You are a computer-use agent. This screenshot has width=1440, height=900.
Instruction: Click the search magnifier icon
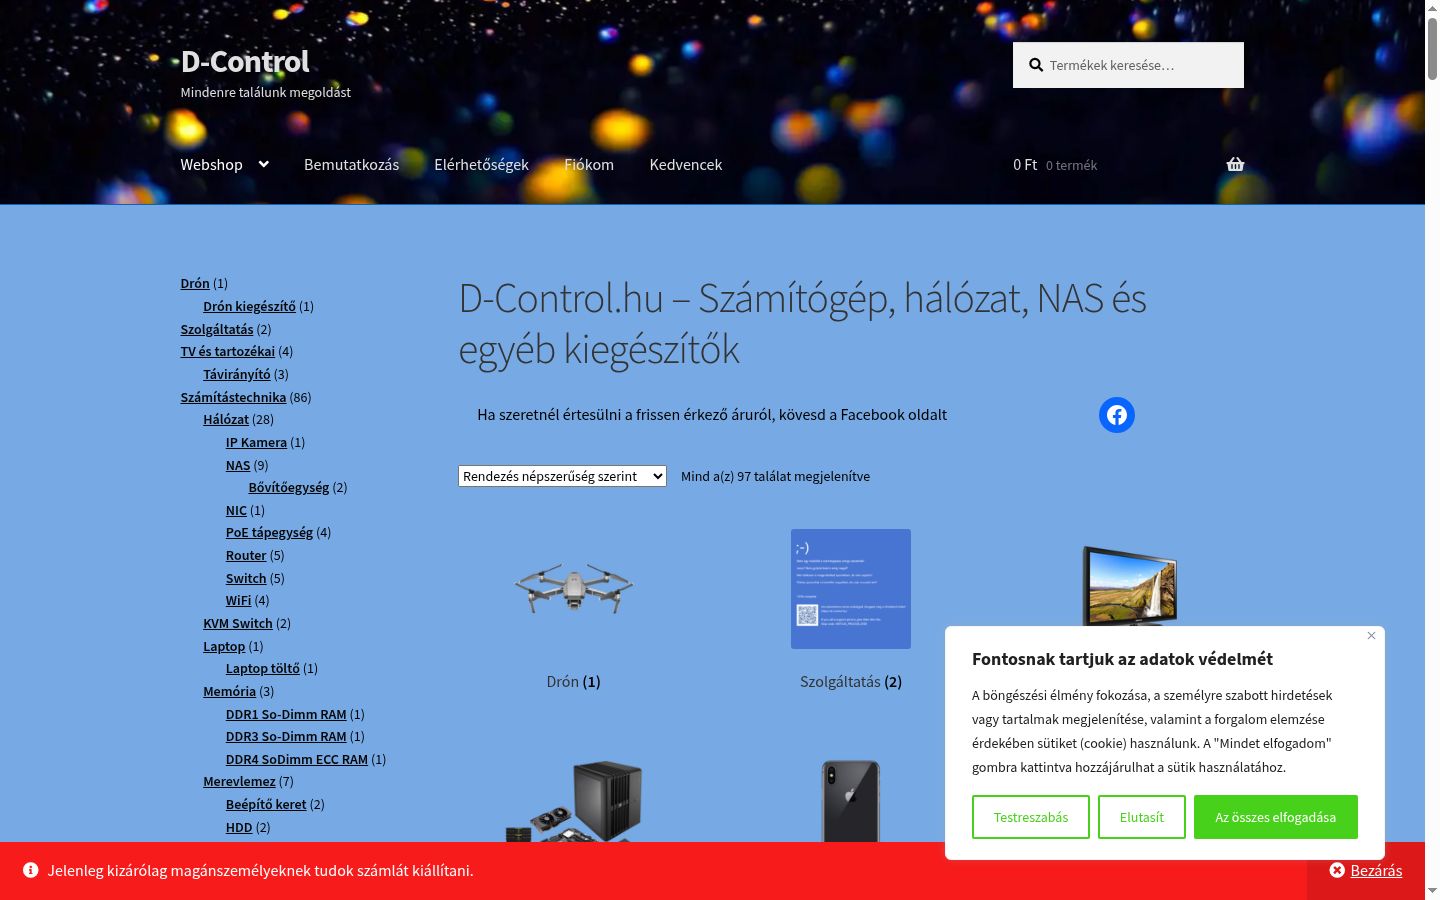click(x=1036, y=65)
